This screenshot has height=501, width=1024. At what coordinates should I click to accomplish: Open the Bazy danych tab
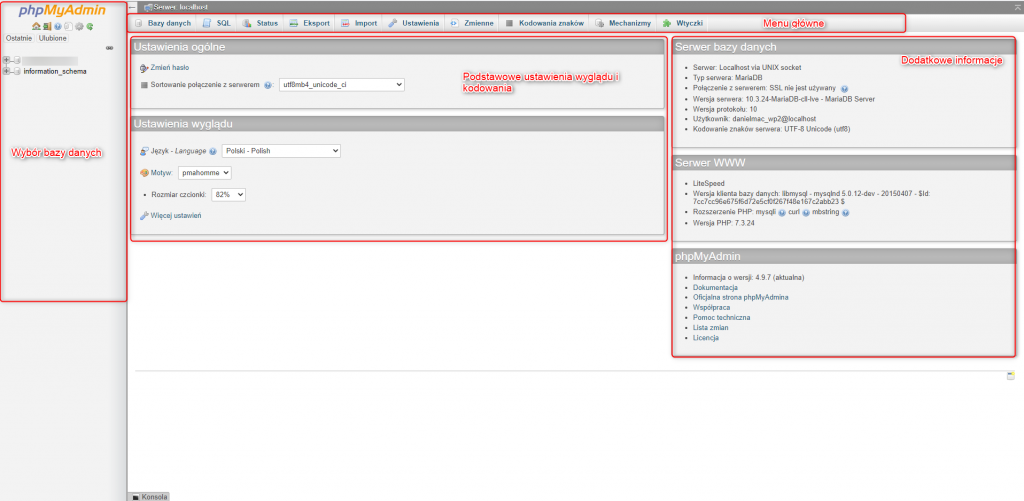[x=163, y=23]
